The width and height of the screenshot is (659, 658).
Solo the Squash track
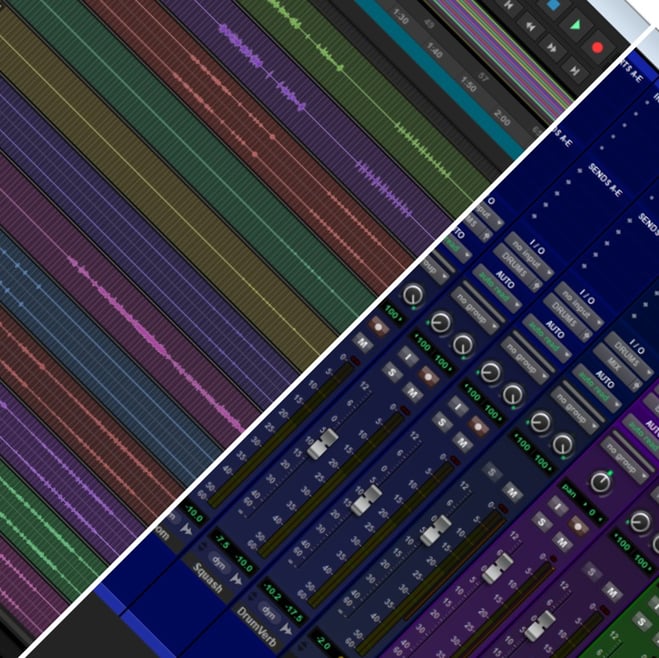(x=392, y=372)
